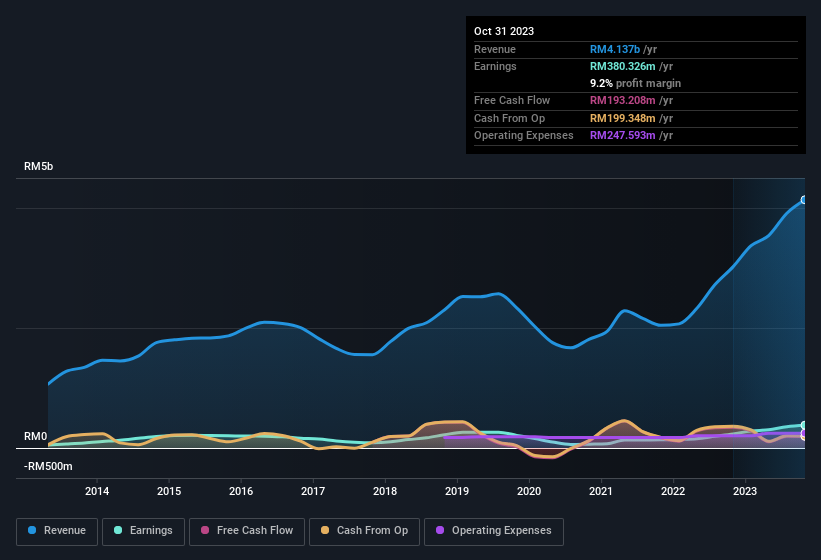Toggle the Free Cash Flow legend item
This screenshot has width=821, height=560.
[x=244, y=531]
